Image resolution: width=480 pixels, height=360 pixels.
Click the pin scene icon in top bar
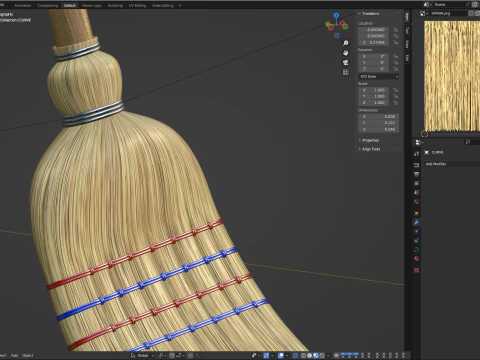pos(467,4)
